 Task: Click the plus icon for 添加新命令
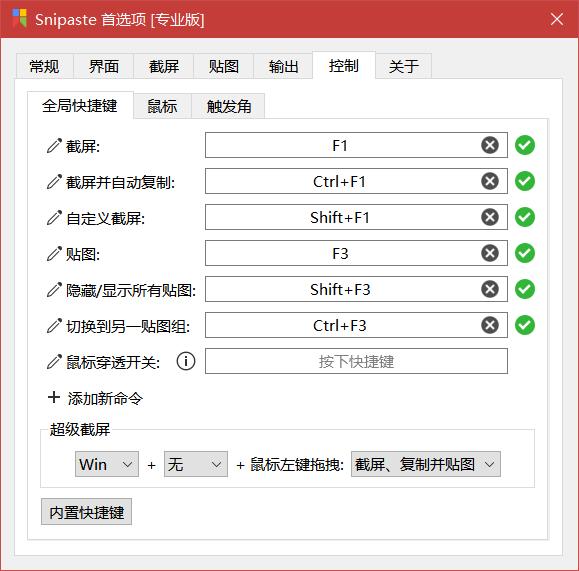tap(54, 397)
